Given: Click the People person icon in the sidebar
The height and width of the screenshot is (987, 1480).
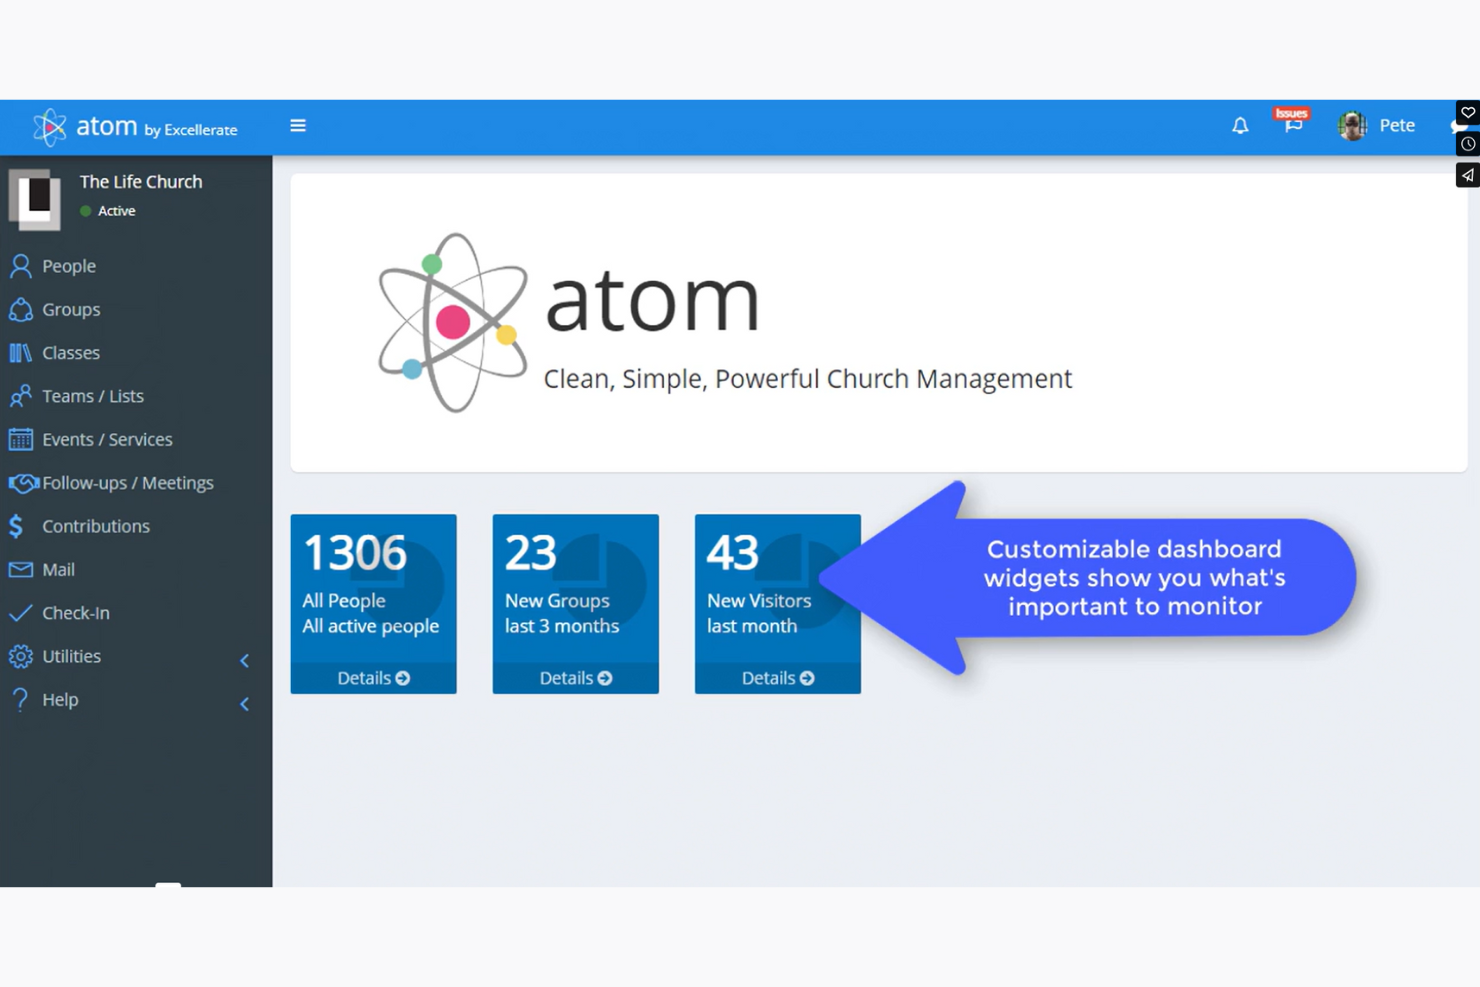Looking at the screenshot, I should [x=20, y=266].
